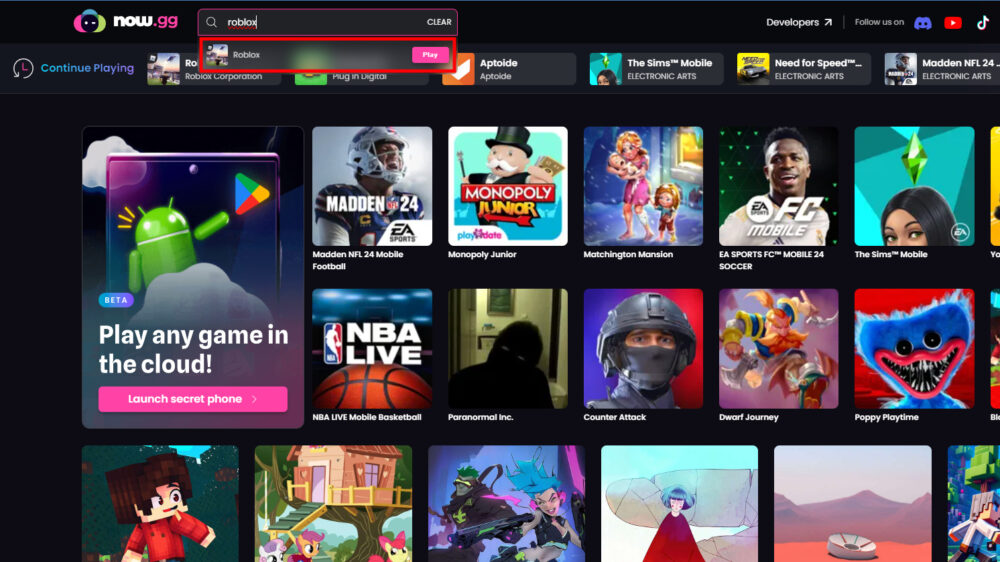Click the Continue Playing clock icon
1000x562 pixels.
tap(23, 68)
